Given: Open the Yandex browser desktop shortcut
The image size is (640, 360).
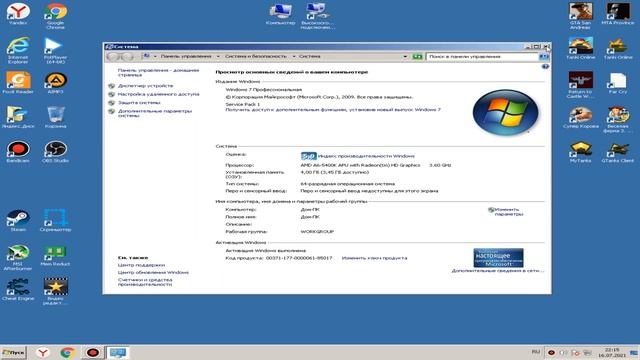Looking at the screenshot, I should click(18, 14).
